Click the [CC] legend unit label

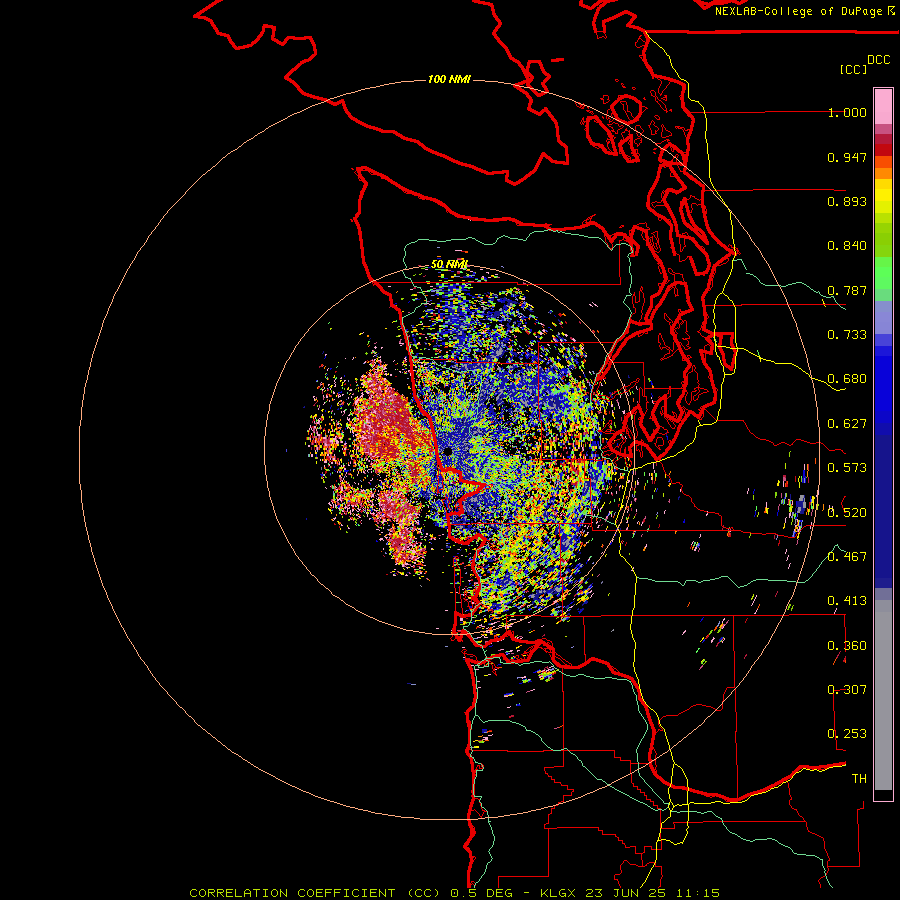coord(853,69)
